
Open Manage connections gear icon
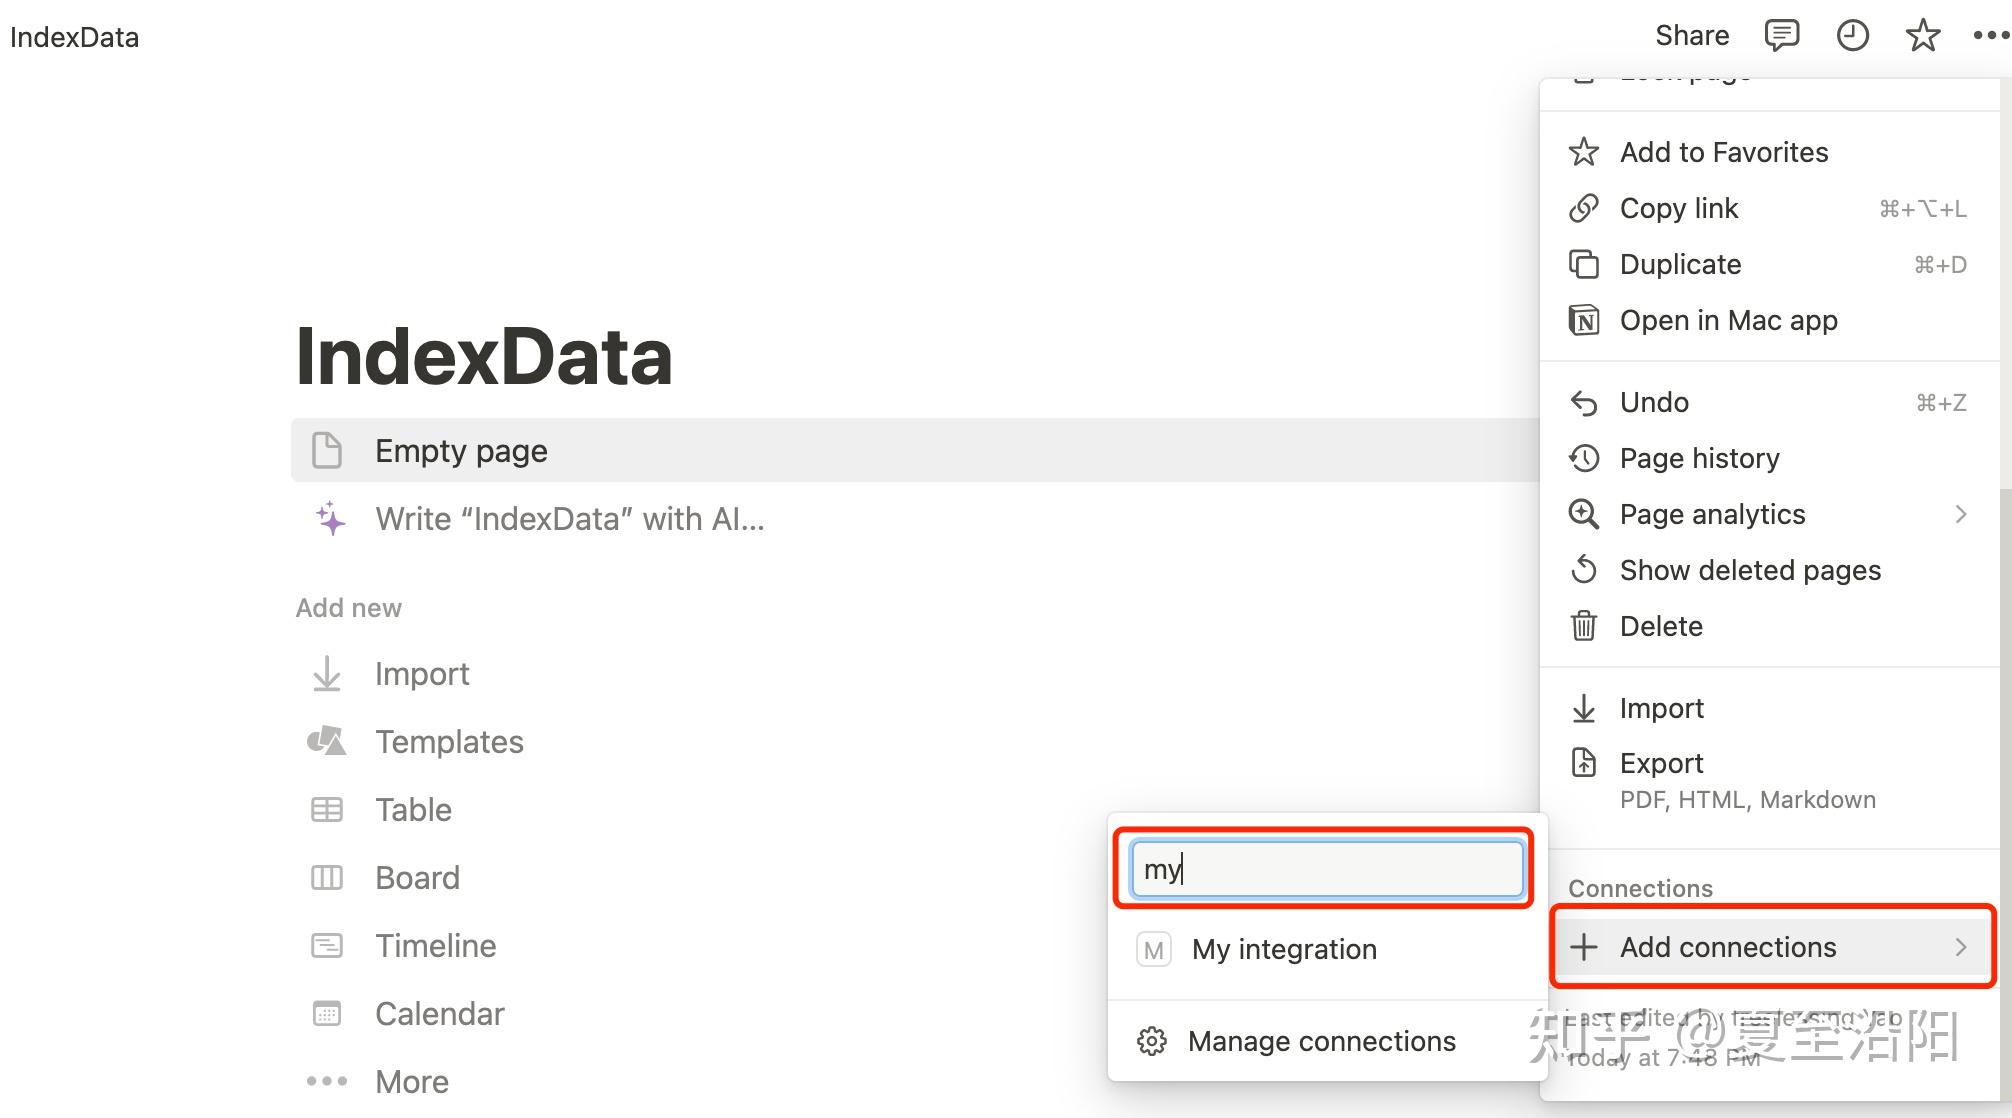pyautogui.click(x=1152, y=1041)
